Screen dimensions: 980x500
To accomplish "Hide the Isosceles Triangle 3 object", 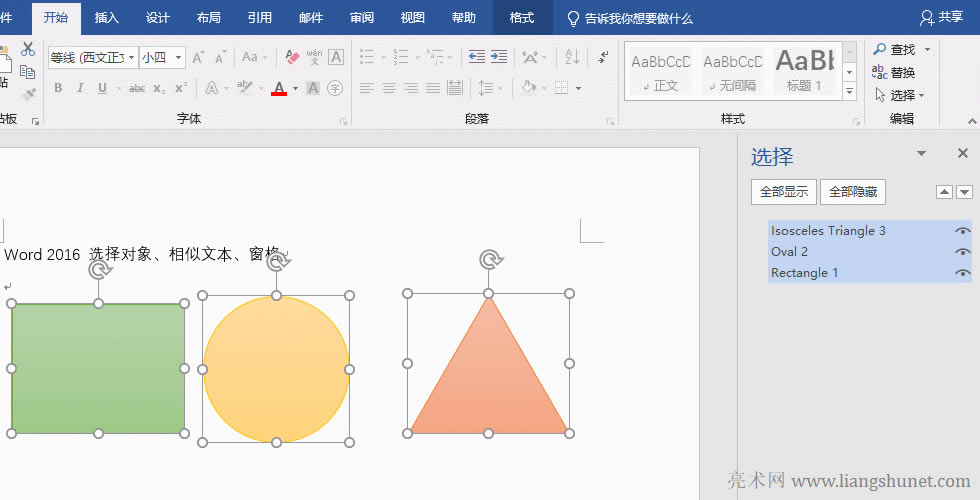I will pyautogui.click(x=962, y=231).
